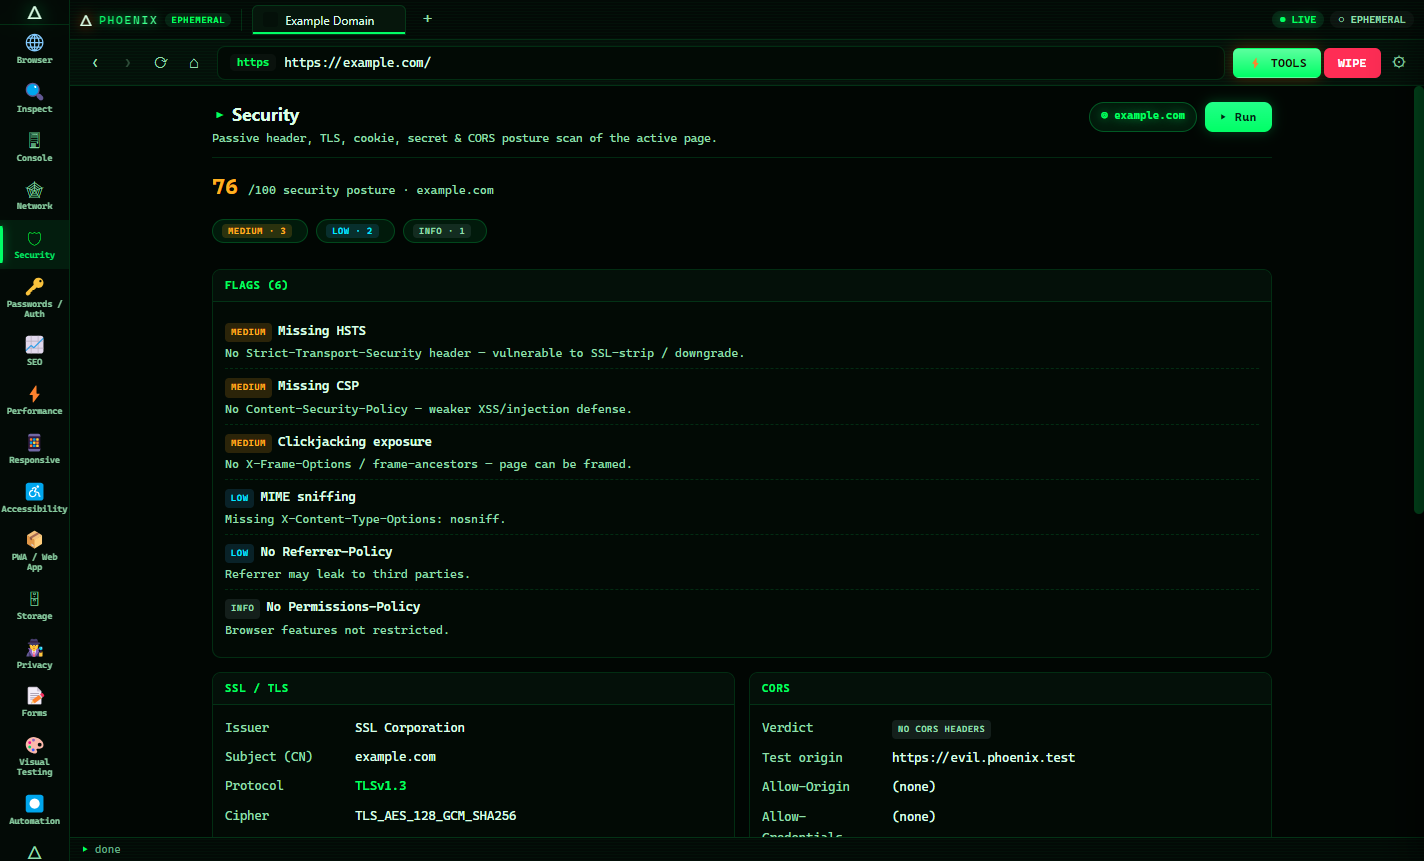Viewport: 1424px width, 861px height.
Task: Select the Missing HSTS flag
Action: coord(741,341)
